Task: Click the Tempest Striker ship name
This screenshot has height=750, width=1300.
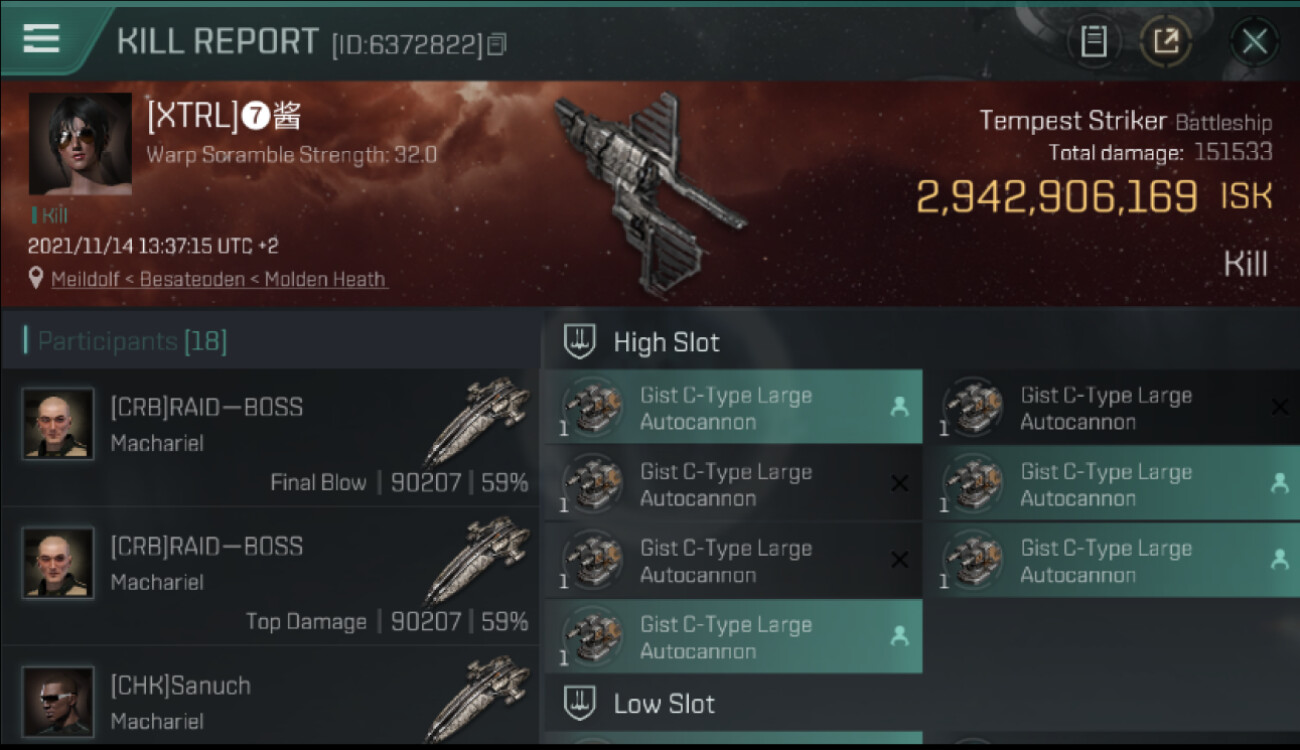Action: [x=1073, y=121]
